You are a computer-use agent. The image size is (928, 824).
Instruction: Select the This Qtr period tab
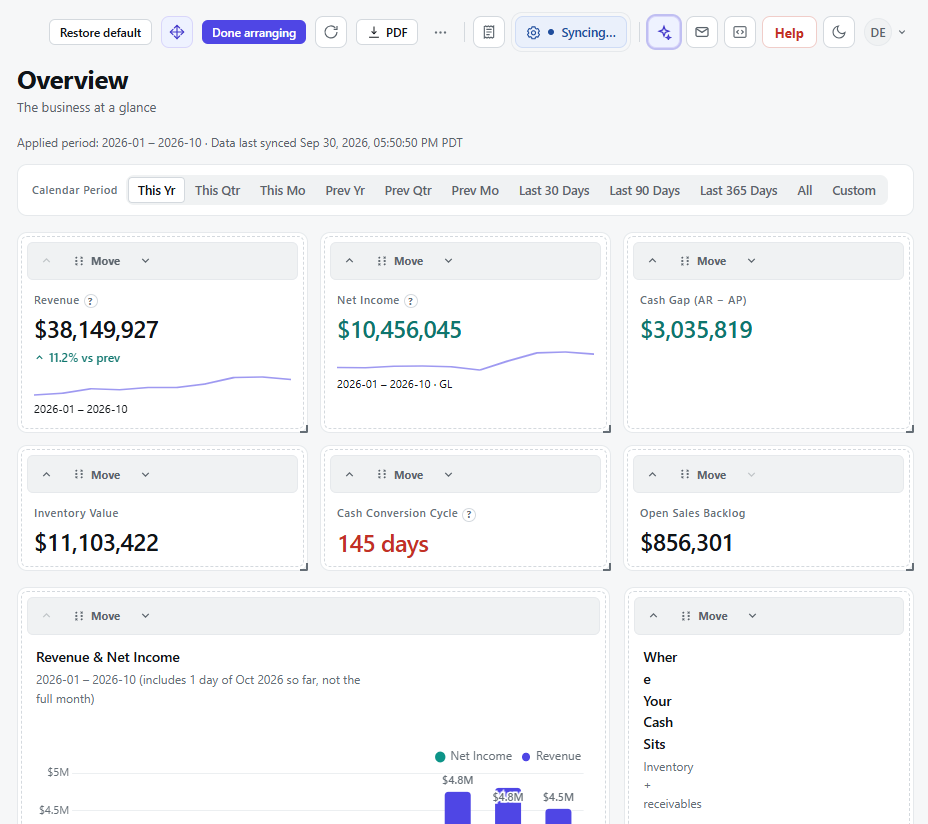click(x=218, y=191)
